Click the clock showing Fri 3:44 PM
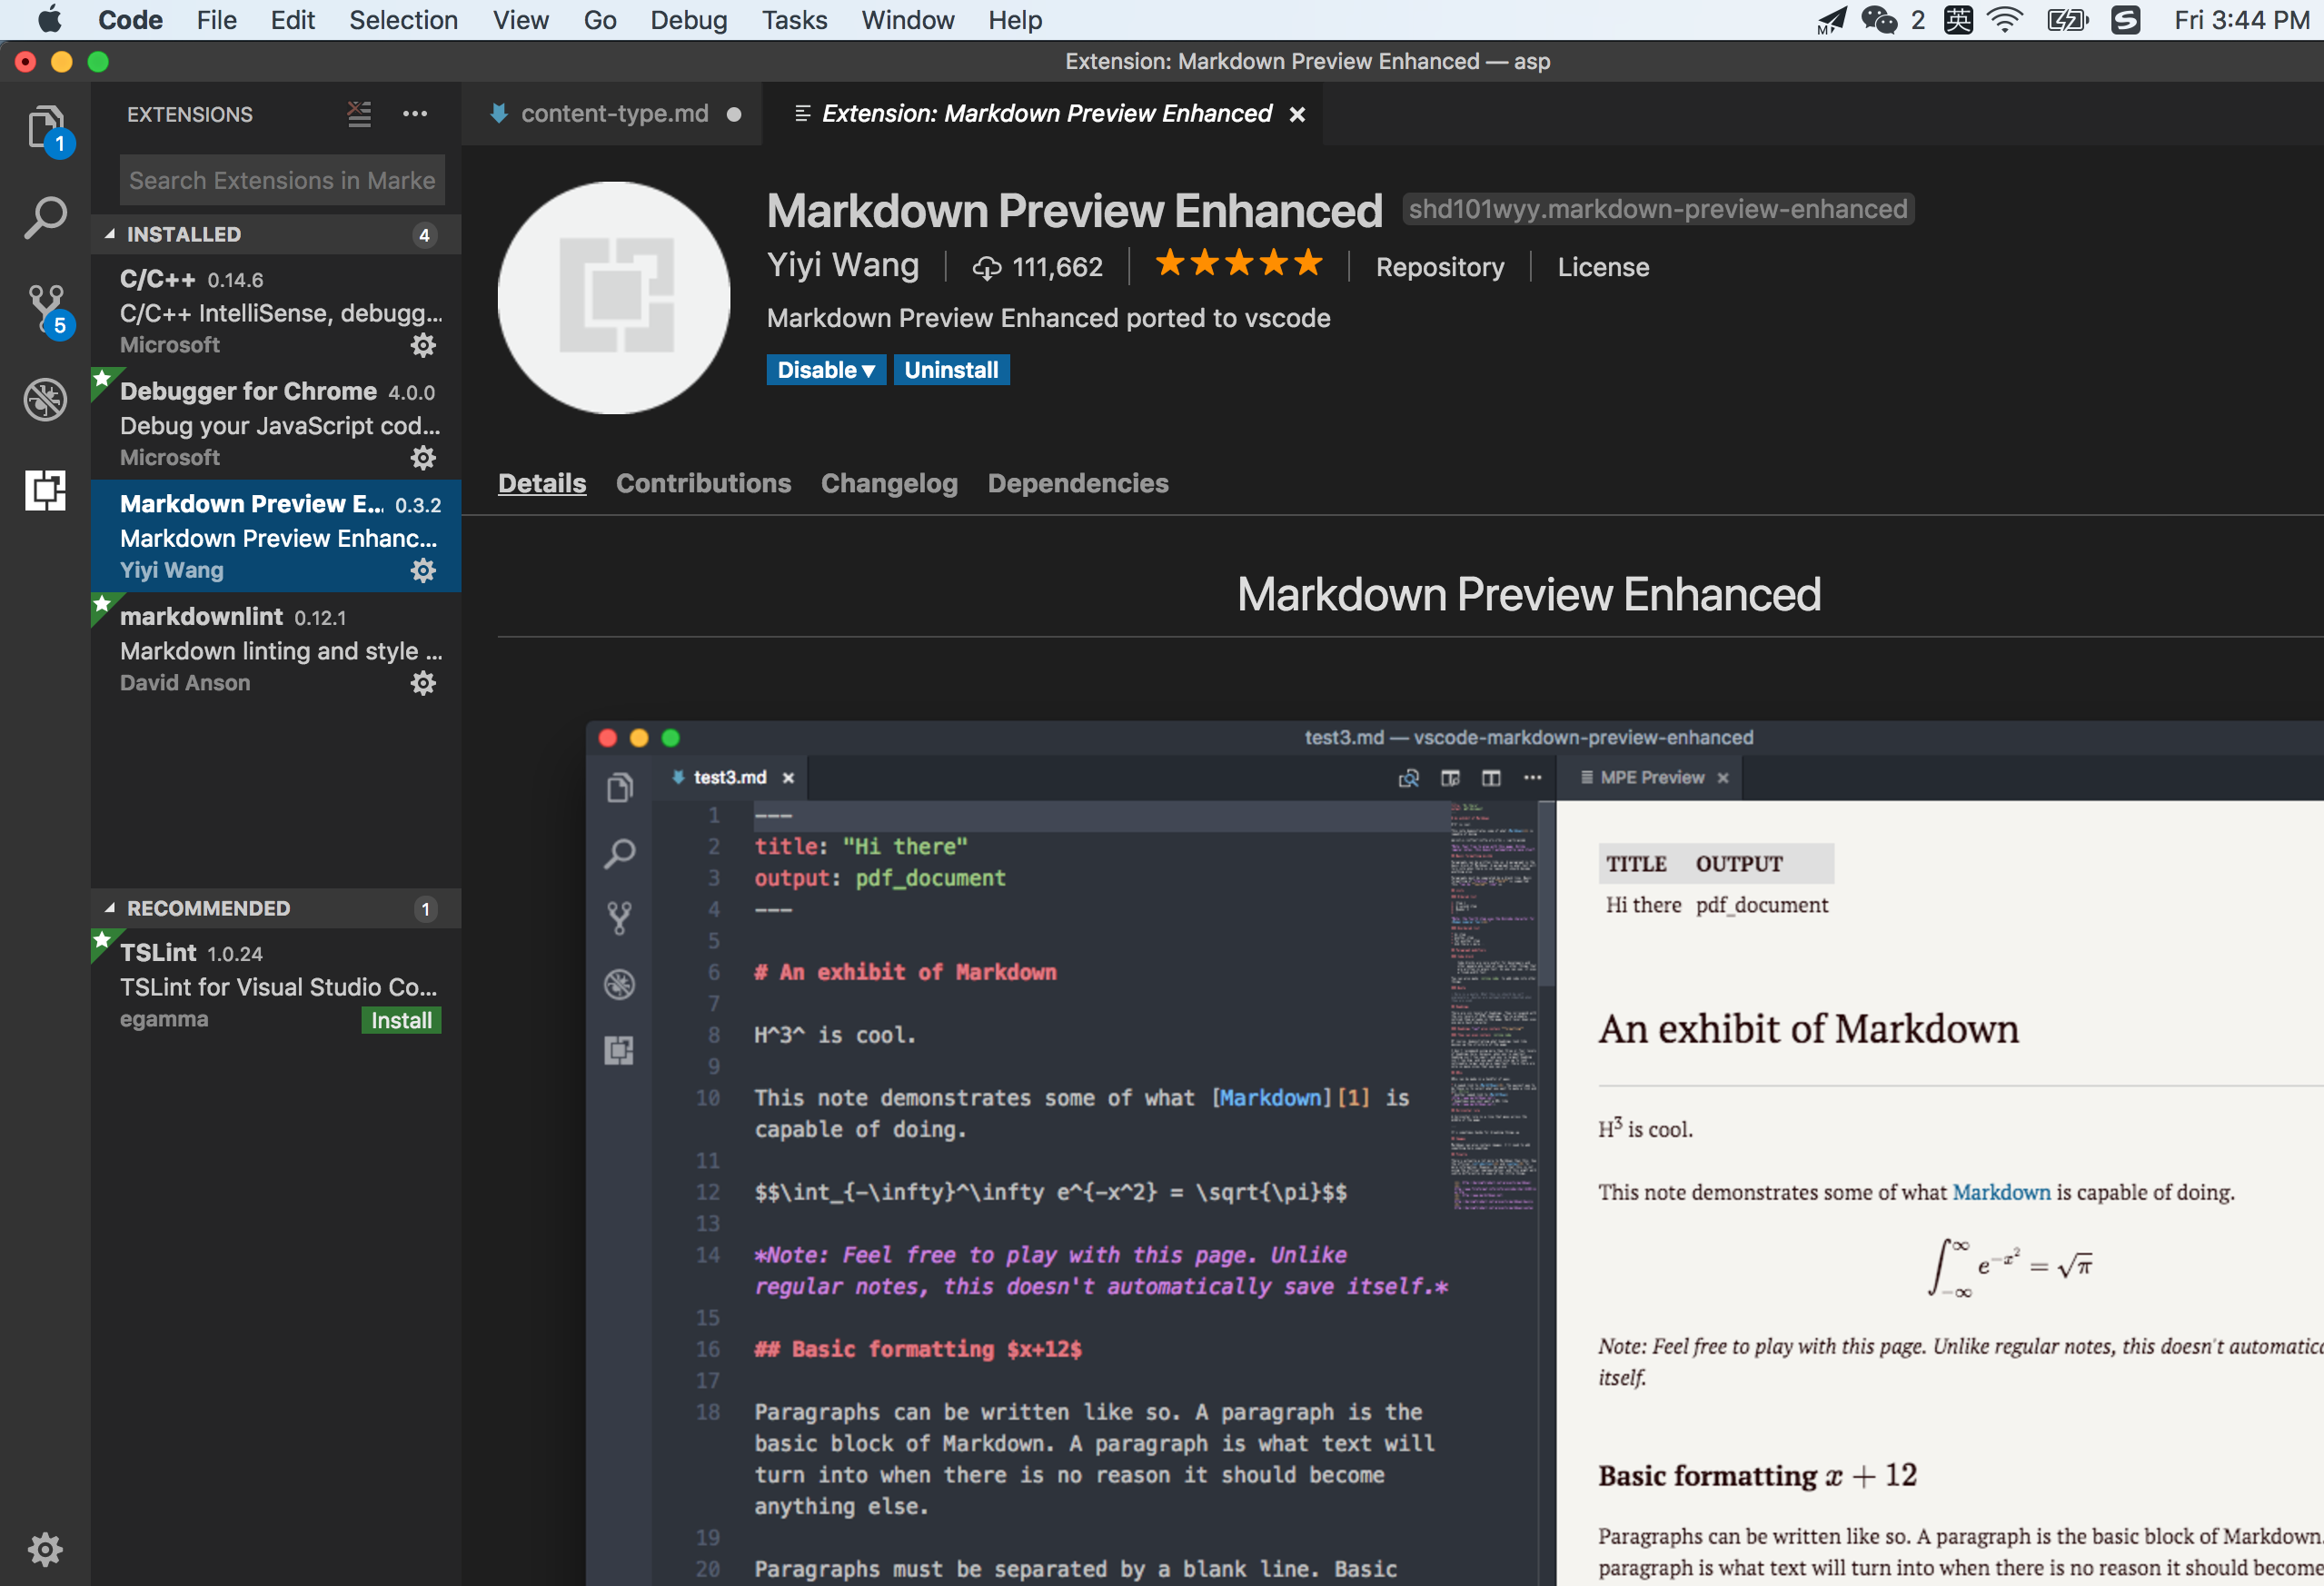 (x=2241, y=20)
